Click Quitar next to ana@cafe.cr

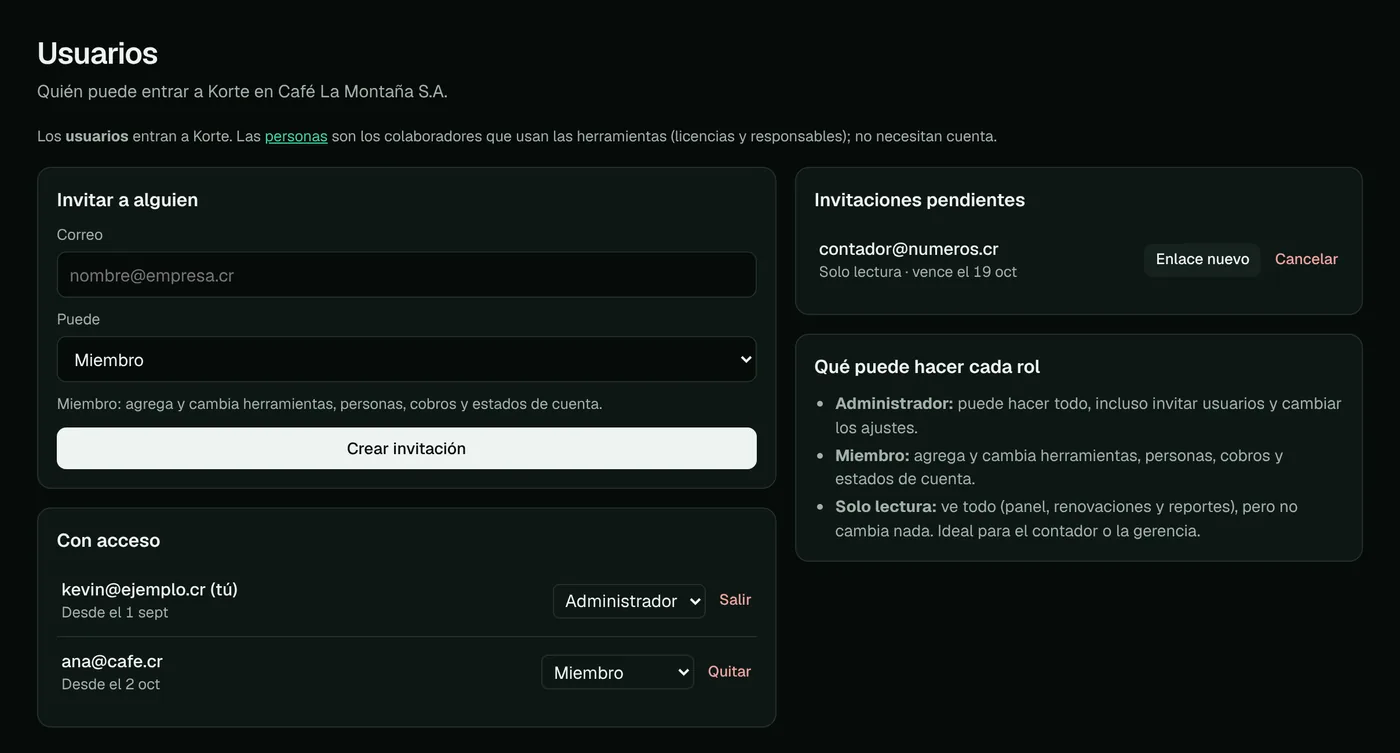click(729, 672)
